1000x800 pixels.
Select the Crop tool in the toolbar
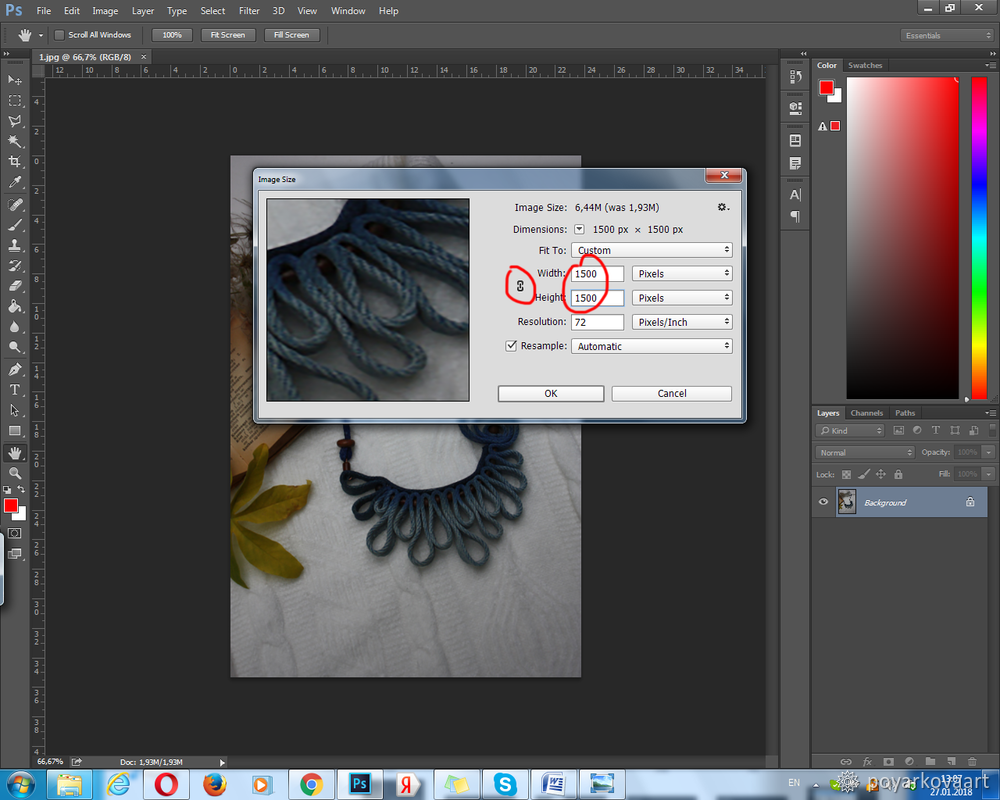15,162
